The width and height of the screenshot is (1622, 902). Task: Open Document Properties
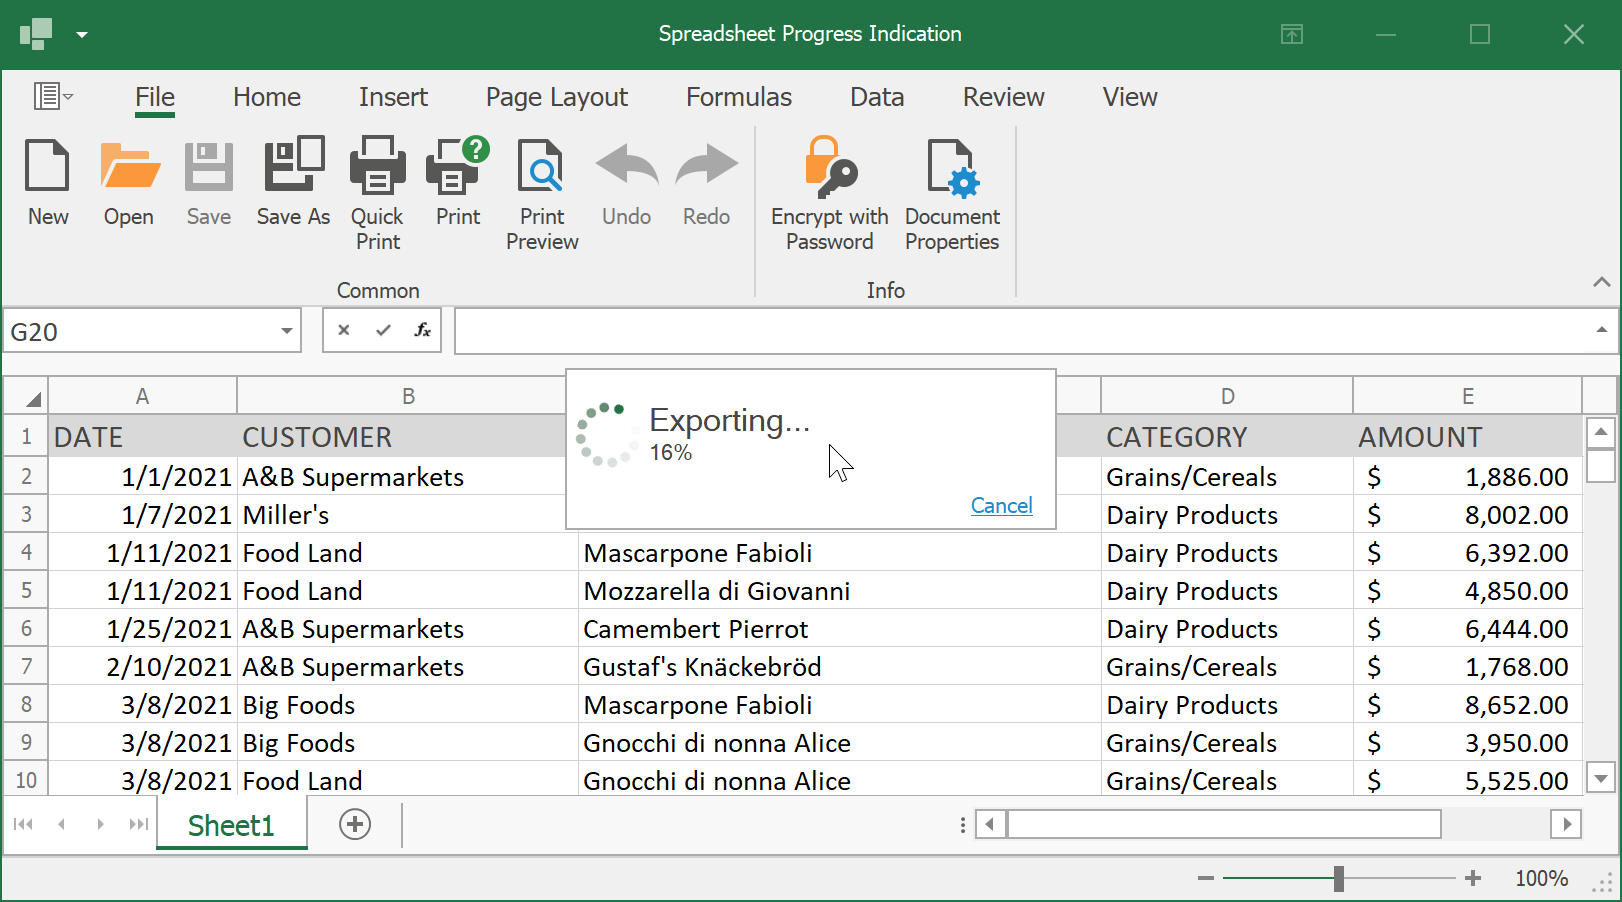pos(952,166)
